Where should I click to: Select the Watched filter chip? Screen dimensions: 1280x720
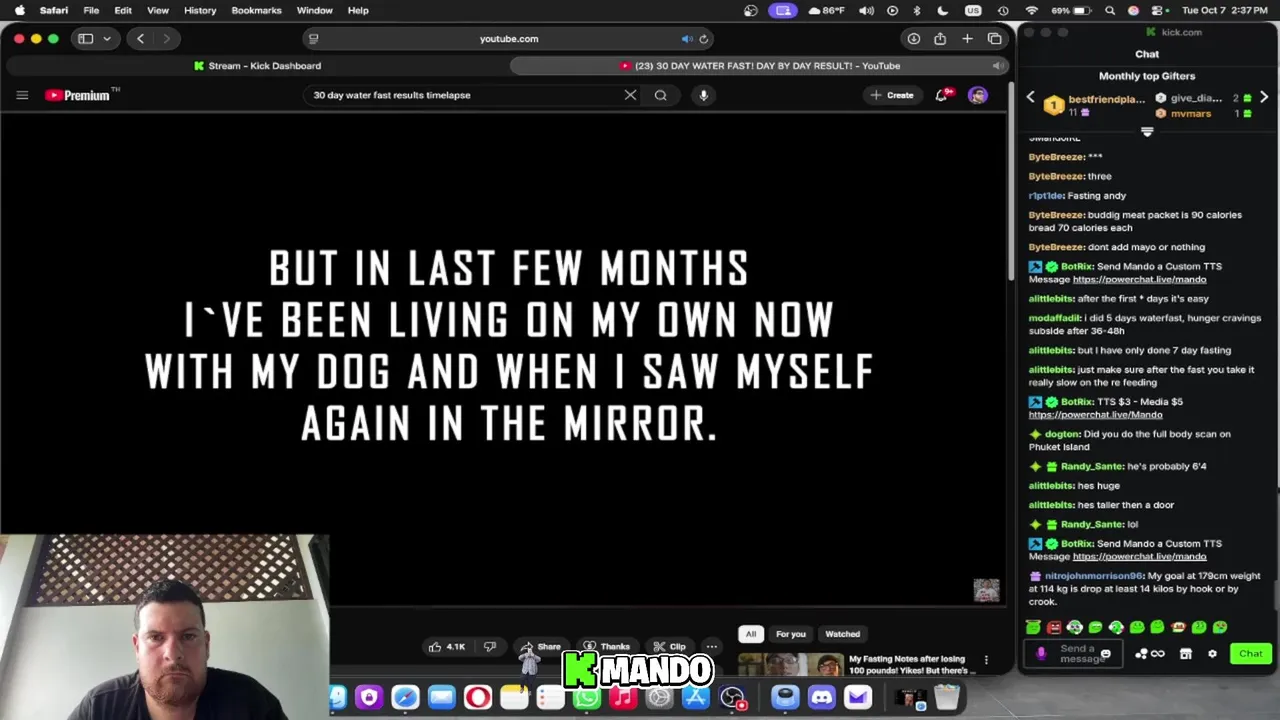[x=842, y=634]
